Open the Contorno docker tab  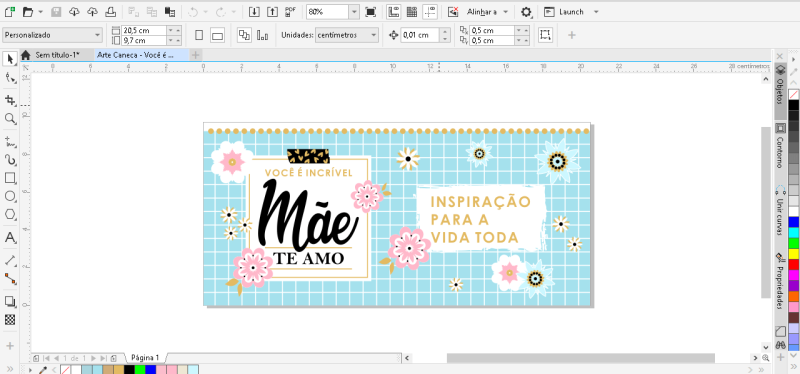(780, 146)
